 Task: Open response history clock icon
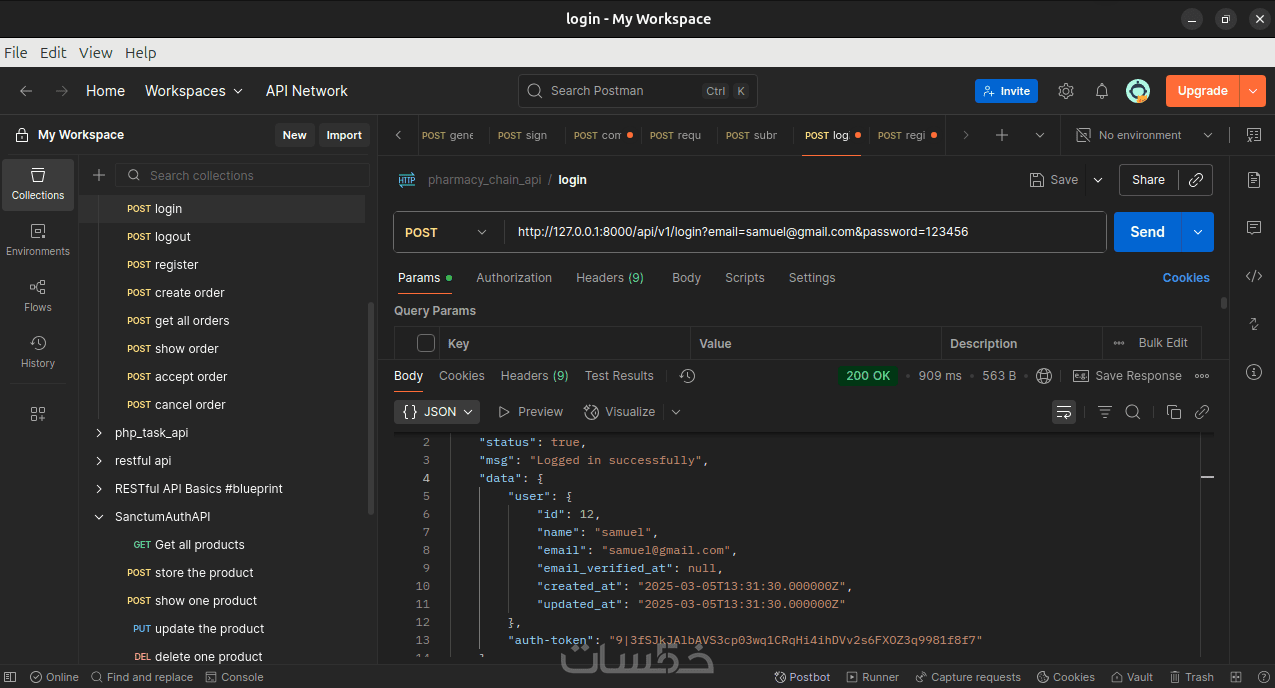point(687,376)
